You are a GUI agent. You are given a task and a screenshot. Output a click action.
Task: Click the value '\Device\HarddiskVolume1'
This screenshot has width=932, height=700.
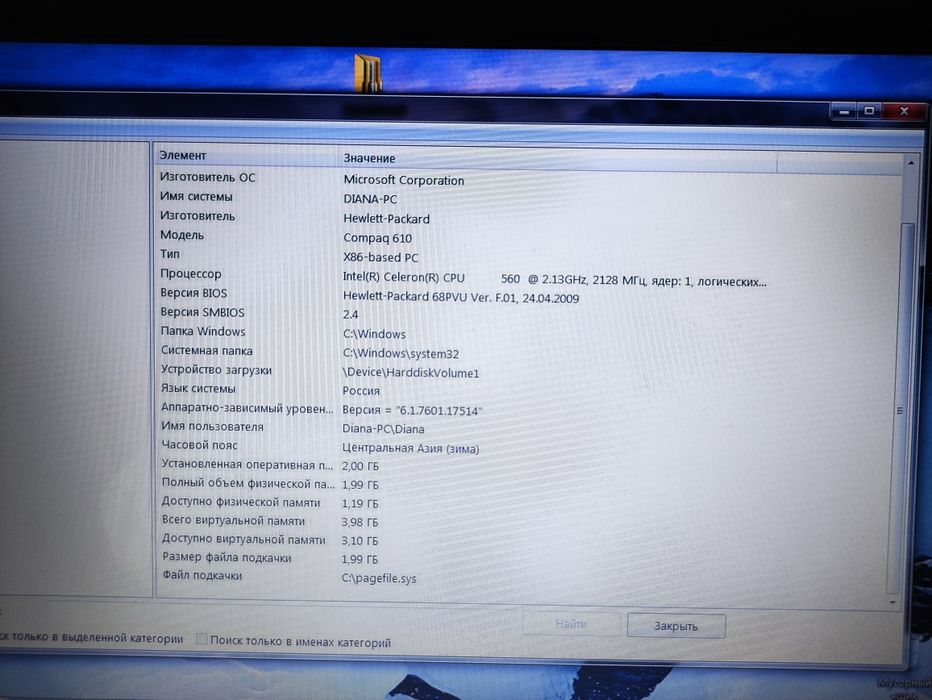(x=411, y=373)
